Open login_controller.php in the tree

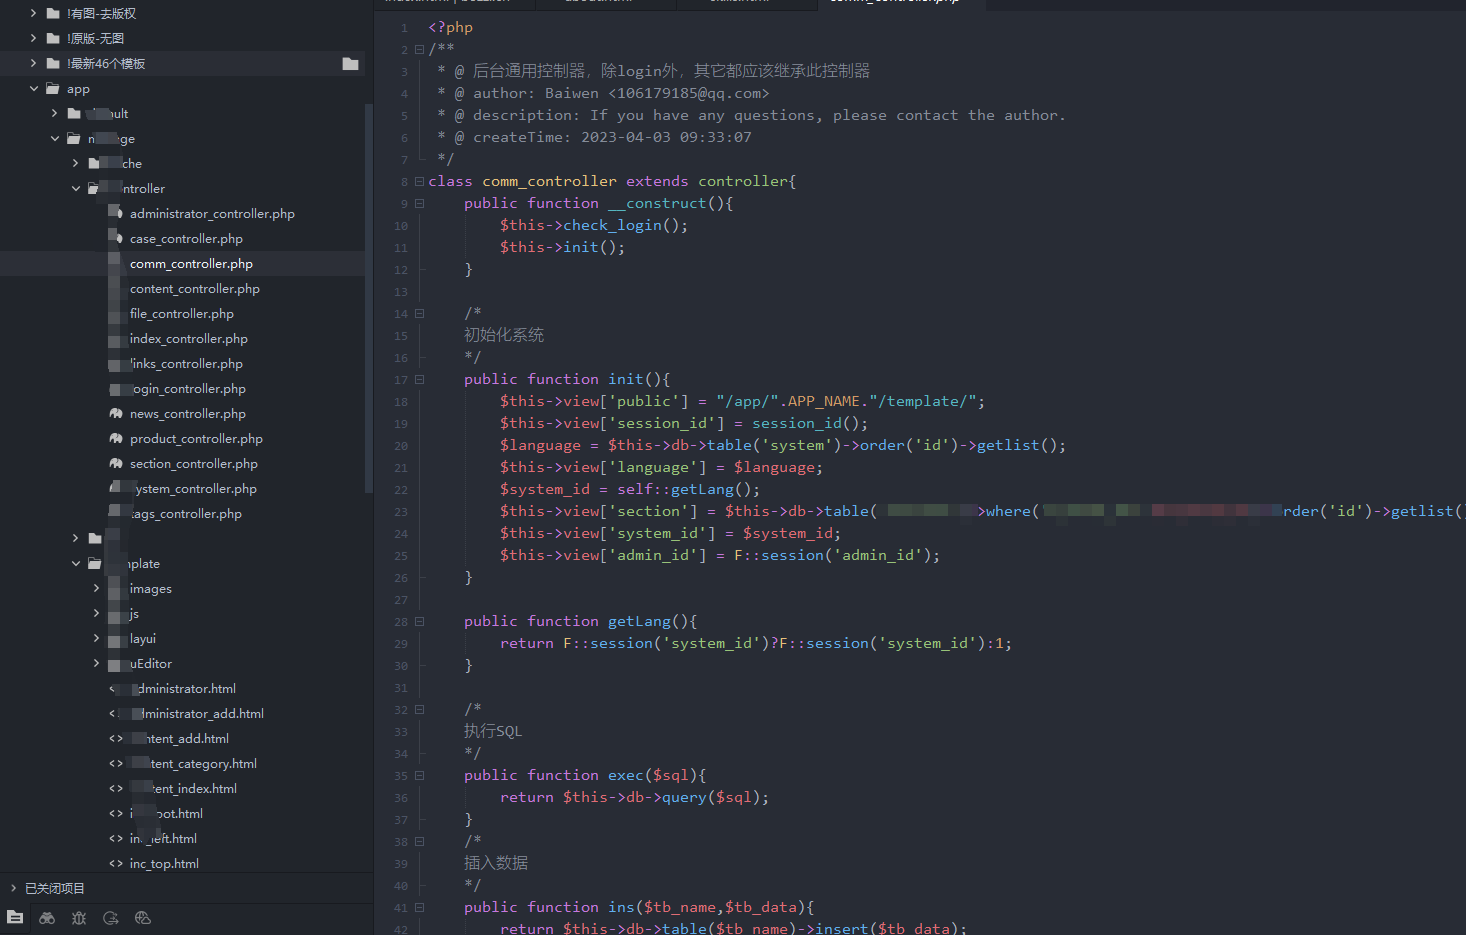point(188,388)
